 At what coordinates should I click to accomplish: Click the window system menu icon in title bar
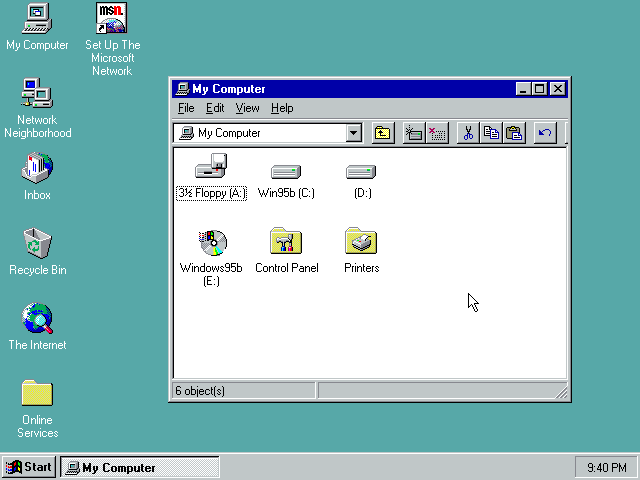[182, 89]
